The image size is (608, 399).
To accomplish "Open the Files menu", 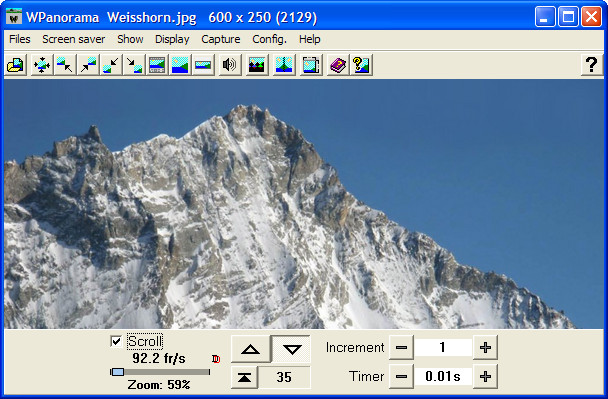I will click(x=20, y=39).
